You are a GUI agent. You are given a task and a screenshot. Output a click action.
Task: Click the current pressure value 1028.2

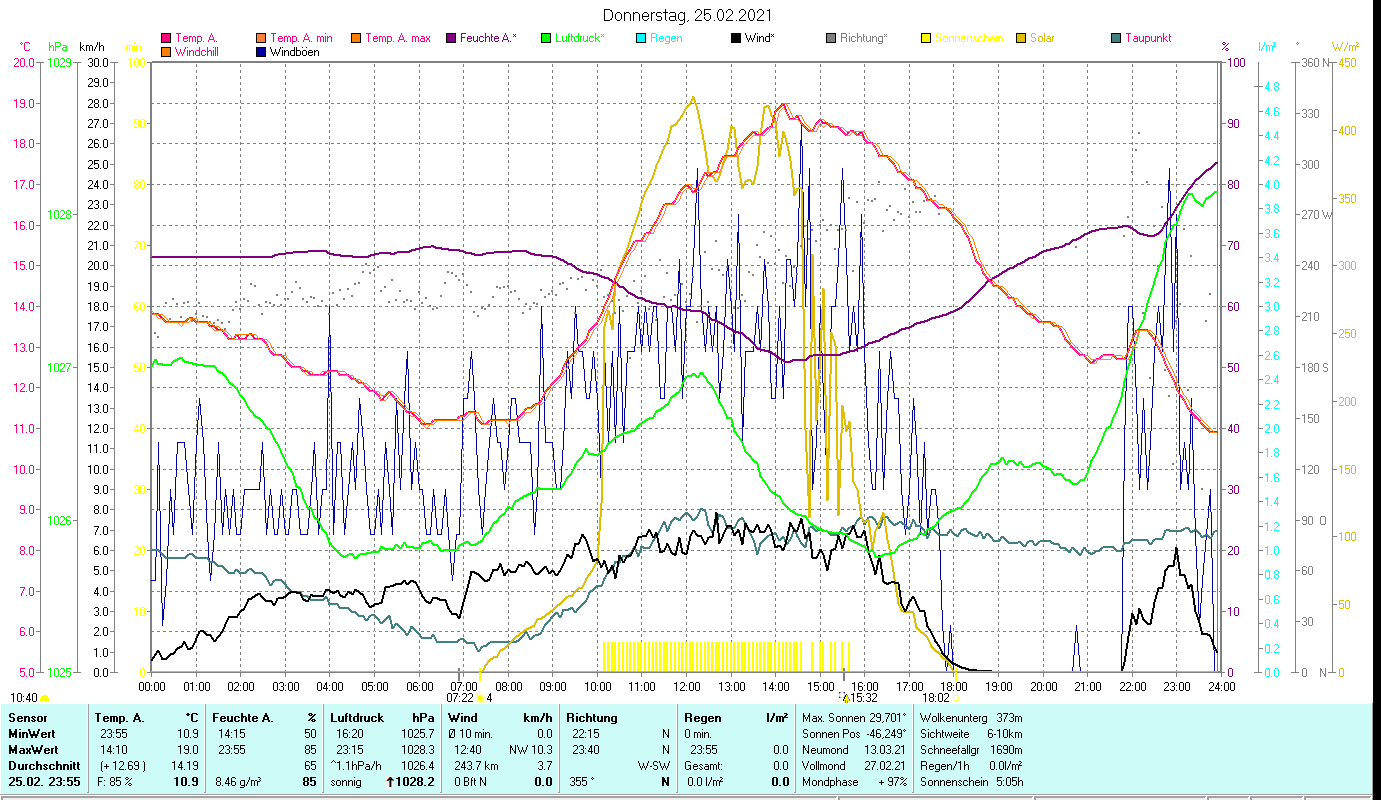pos(415,781)
